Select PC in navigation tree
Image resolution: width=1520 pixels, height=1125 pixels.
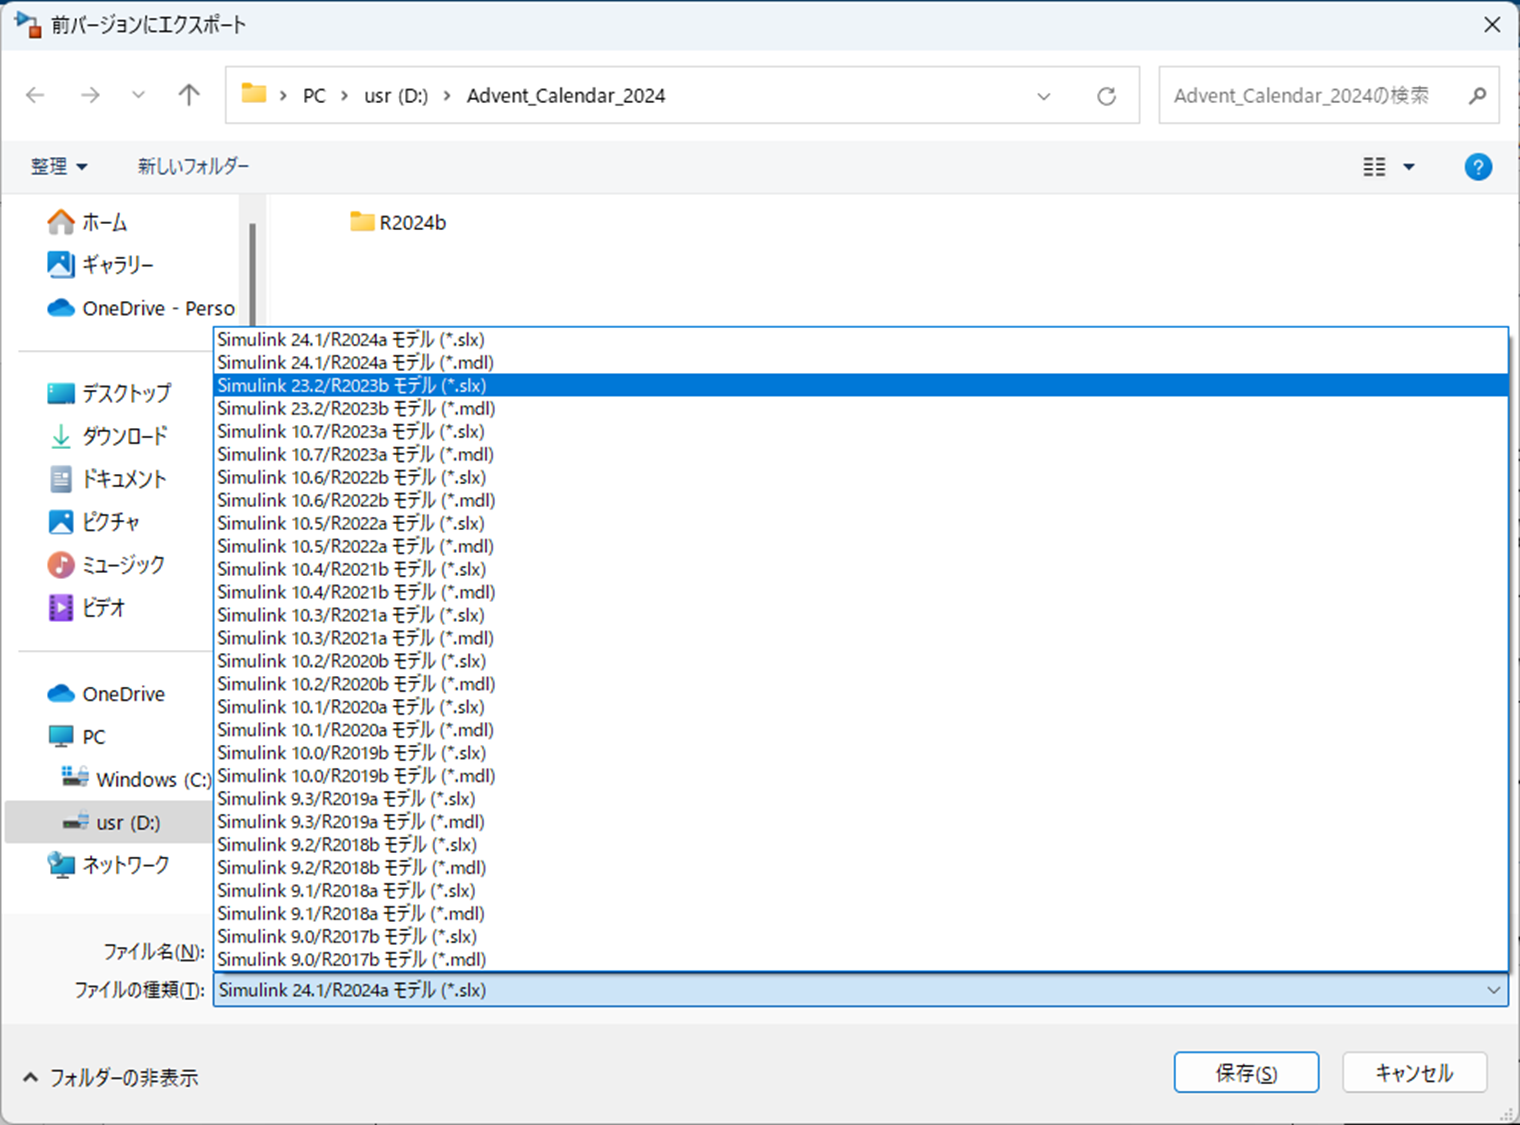77,737
